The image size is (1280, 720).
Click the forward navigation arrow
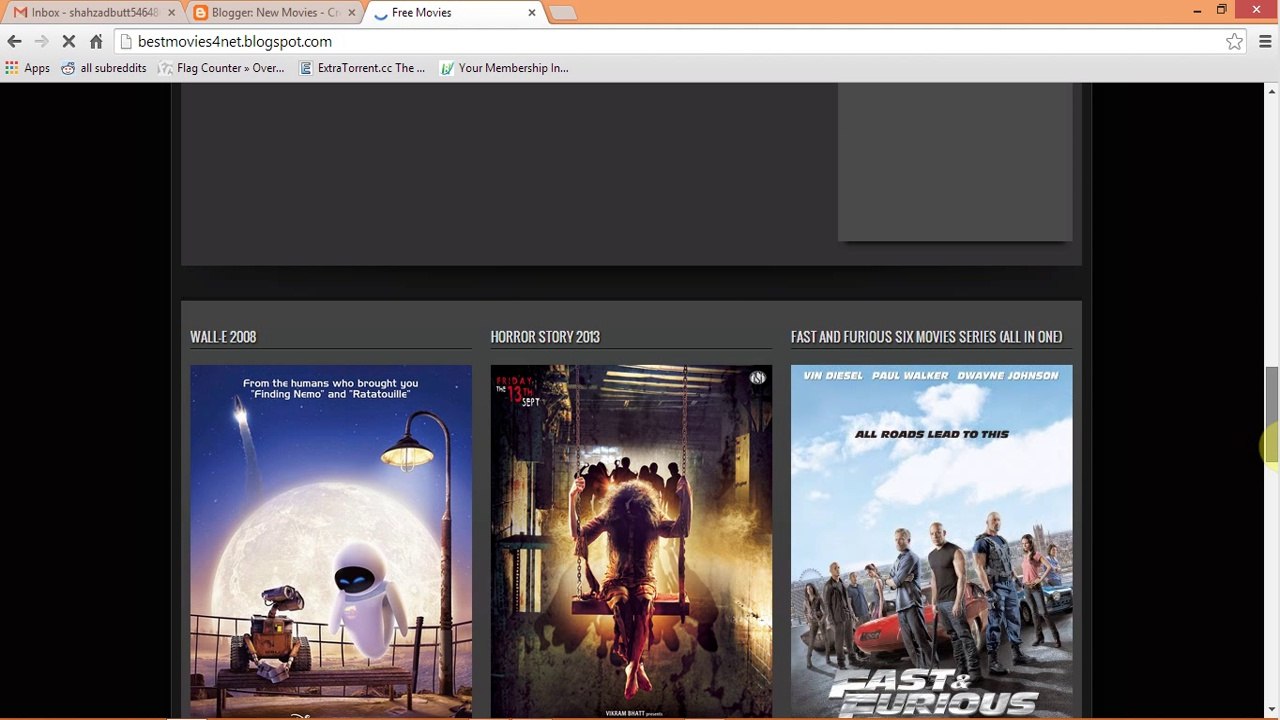[41, 41]
